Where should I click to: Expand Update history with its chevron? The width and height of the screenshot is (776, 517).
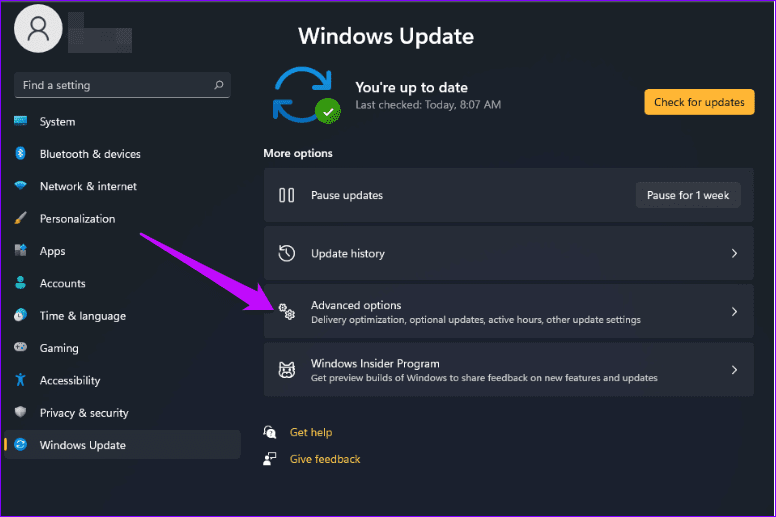click(x=734, y=253)
